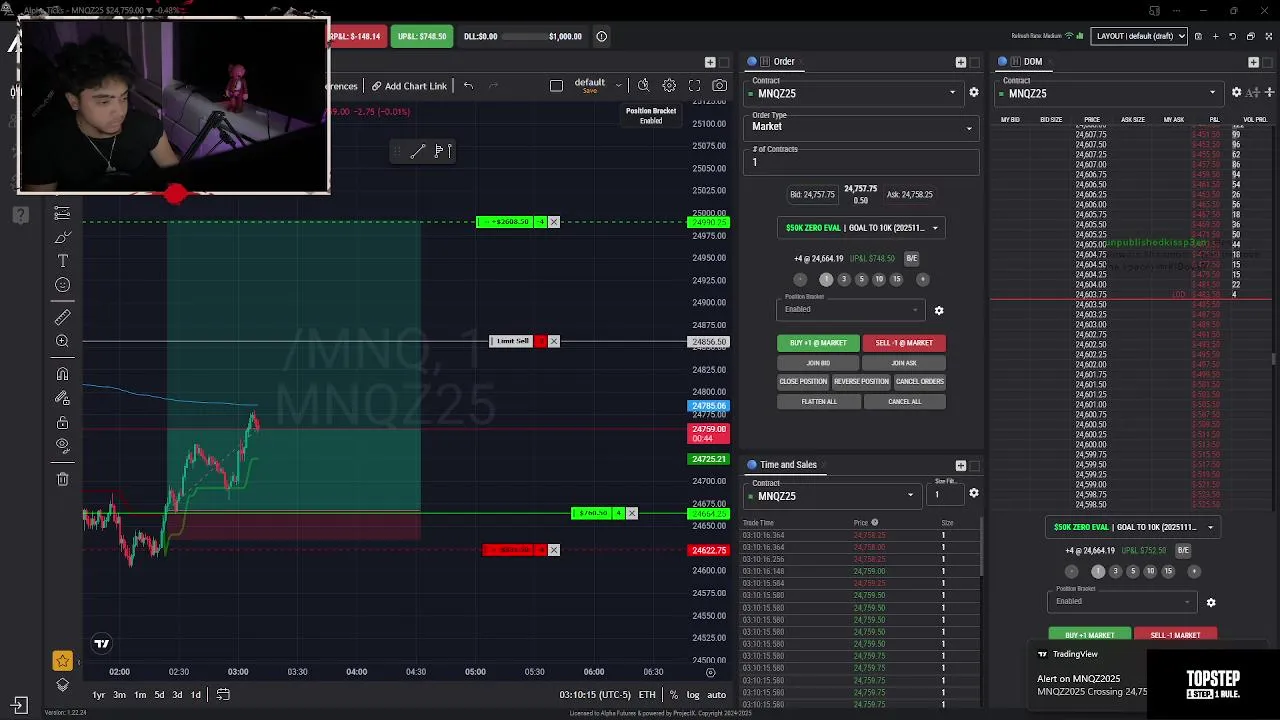Open Order Type Market dropdown
This screenshot has height=720, width=1280.
coord(862,127)
